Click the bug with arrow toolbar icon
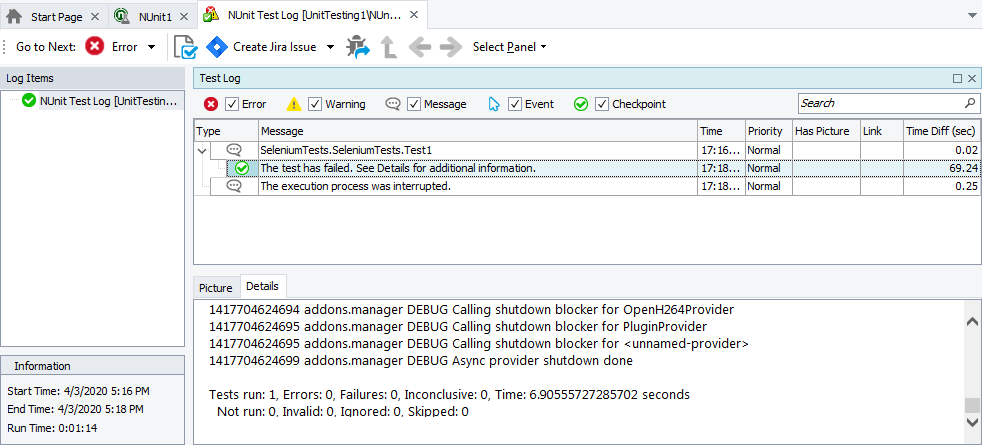Viewport: 982px width, 445px height. coord(357,47)
